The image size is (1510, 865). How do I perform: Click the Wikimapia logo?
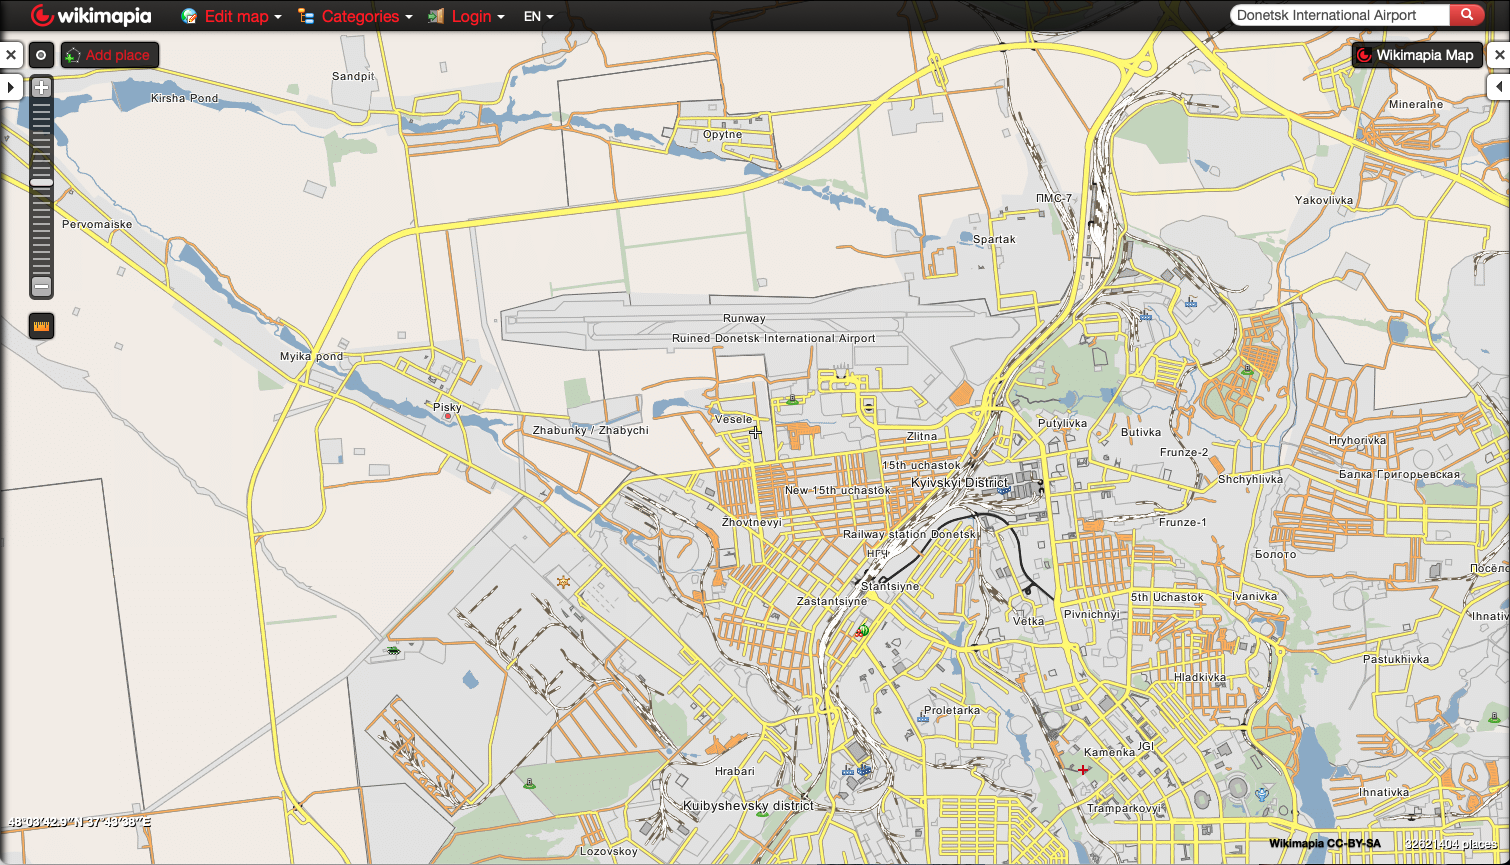point(91,15)
